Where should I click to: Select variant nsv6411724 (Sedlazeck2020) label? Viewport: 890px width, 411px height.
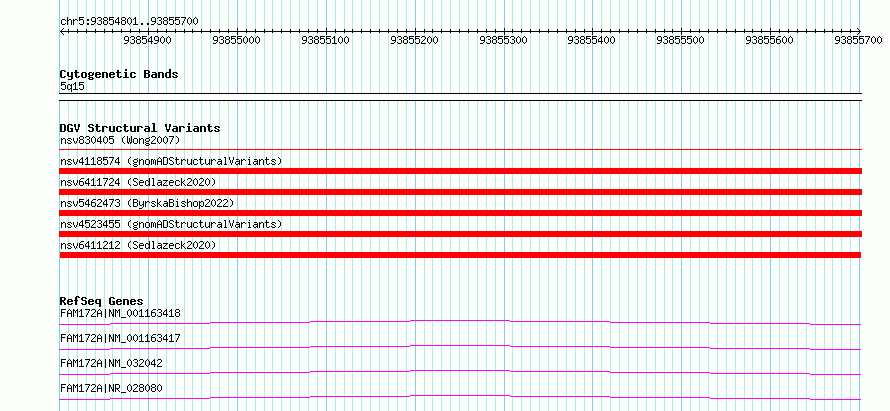click(x=138, y=182)
